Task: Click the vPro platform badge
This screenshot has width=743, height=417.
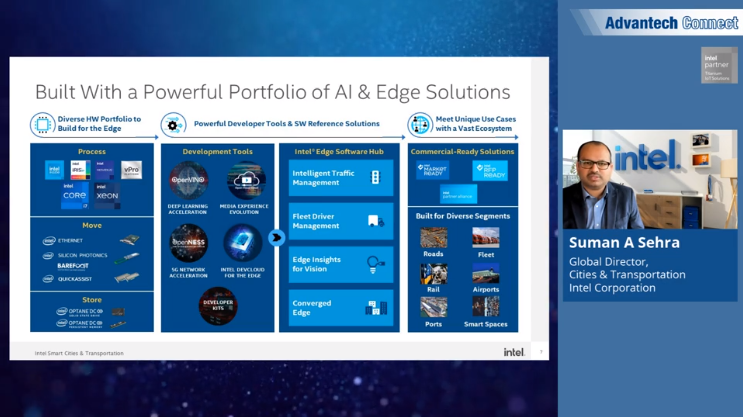Action: 131,170
